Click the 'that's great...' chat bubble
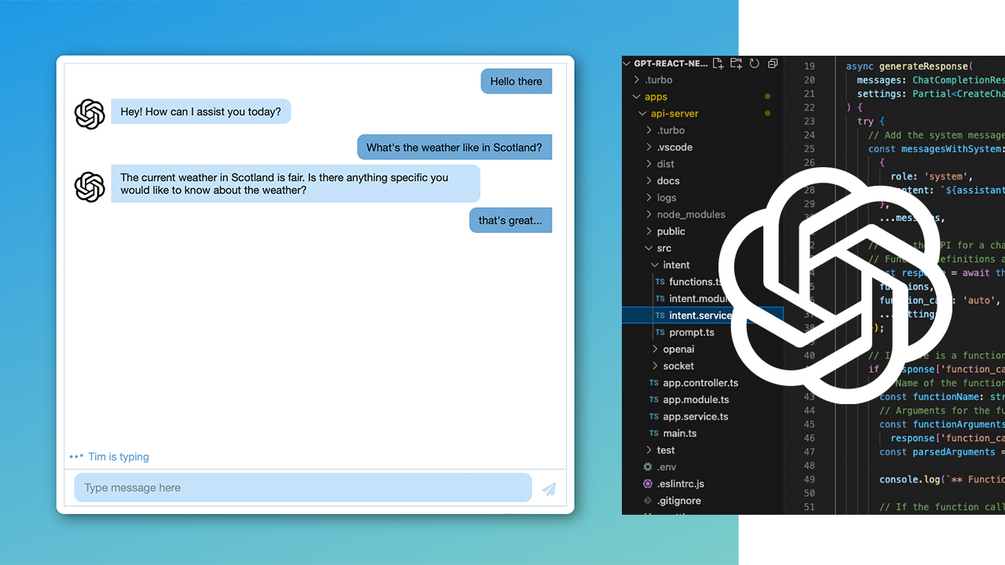The width and height of the screenshot is (1005, 565). (x=510, y=220)
